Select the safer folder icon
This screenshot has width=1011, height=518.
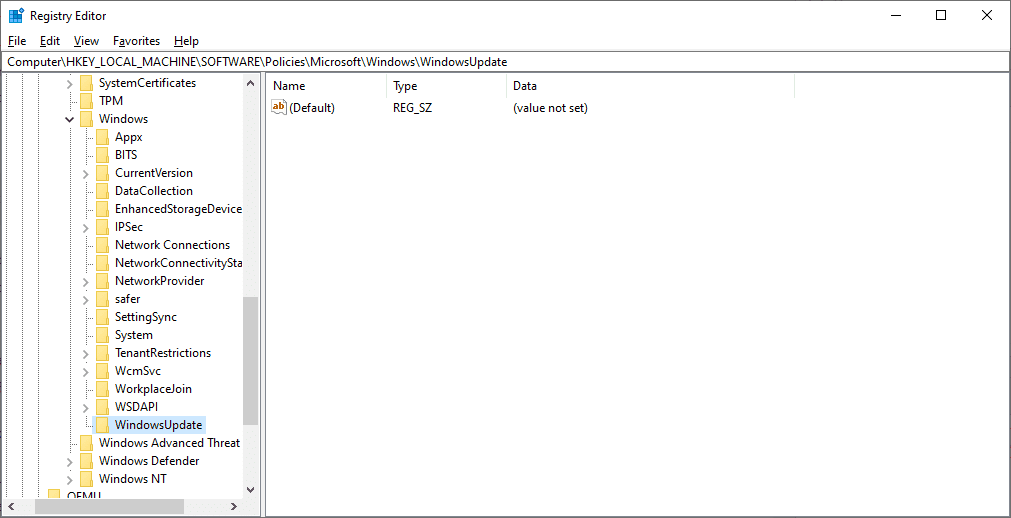(103, 300)
